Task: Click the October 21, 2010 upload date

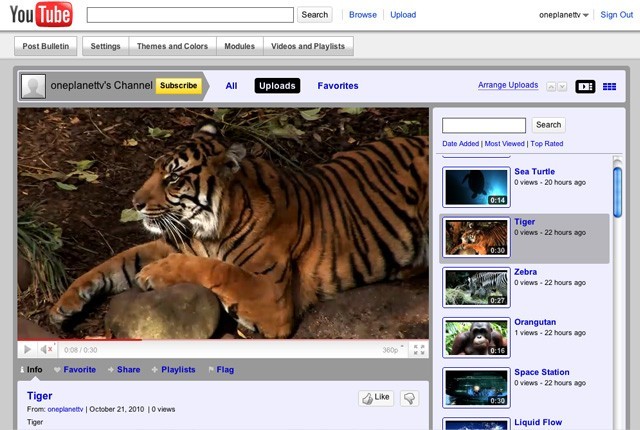Action: (117, 409)
